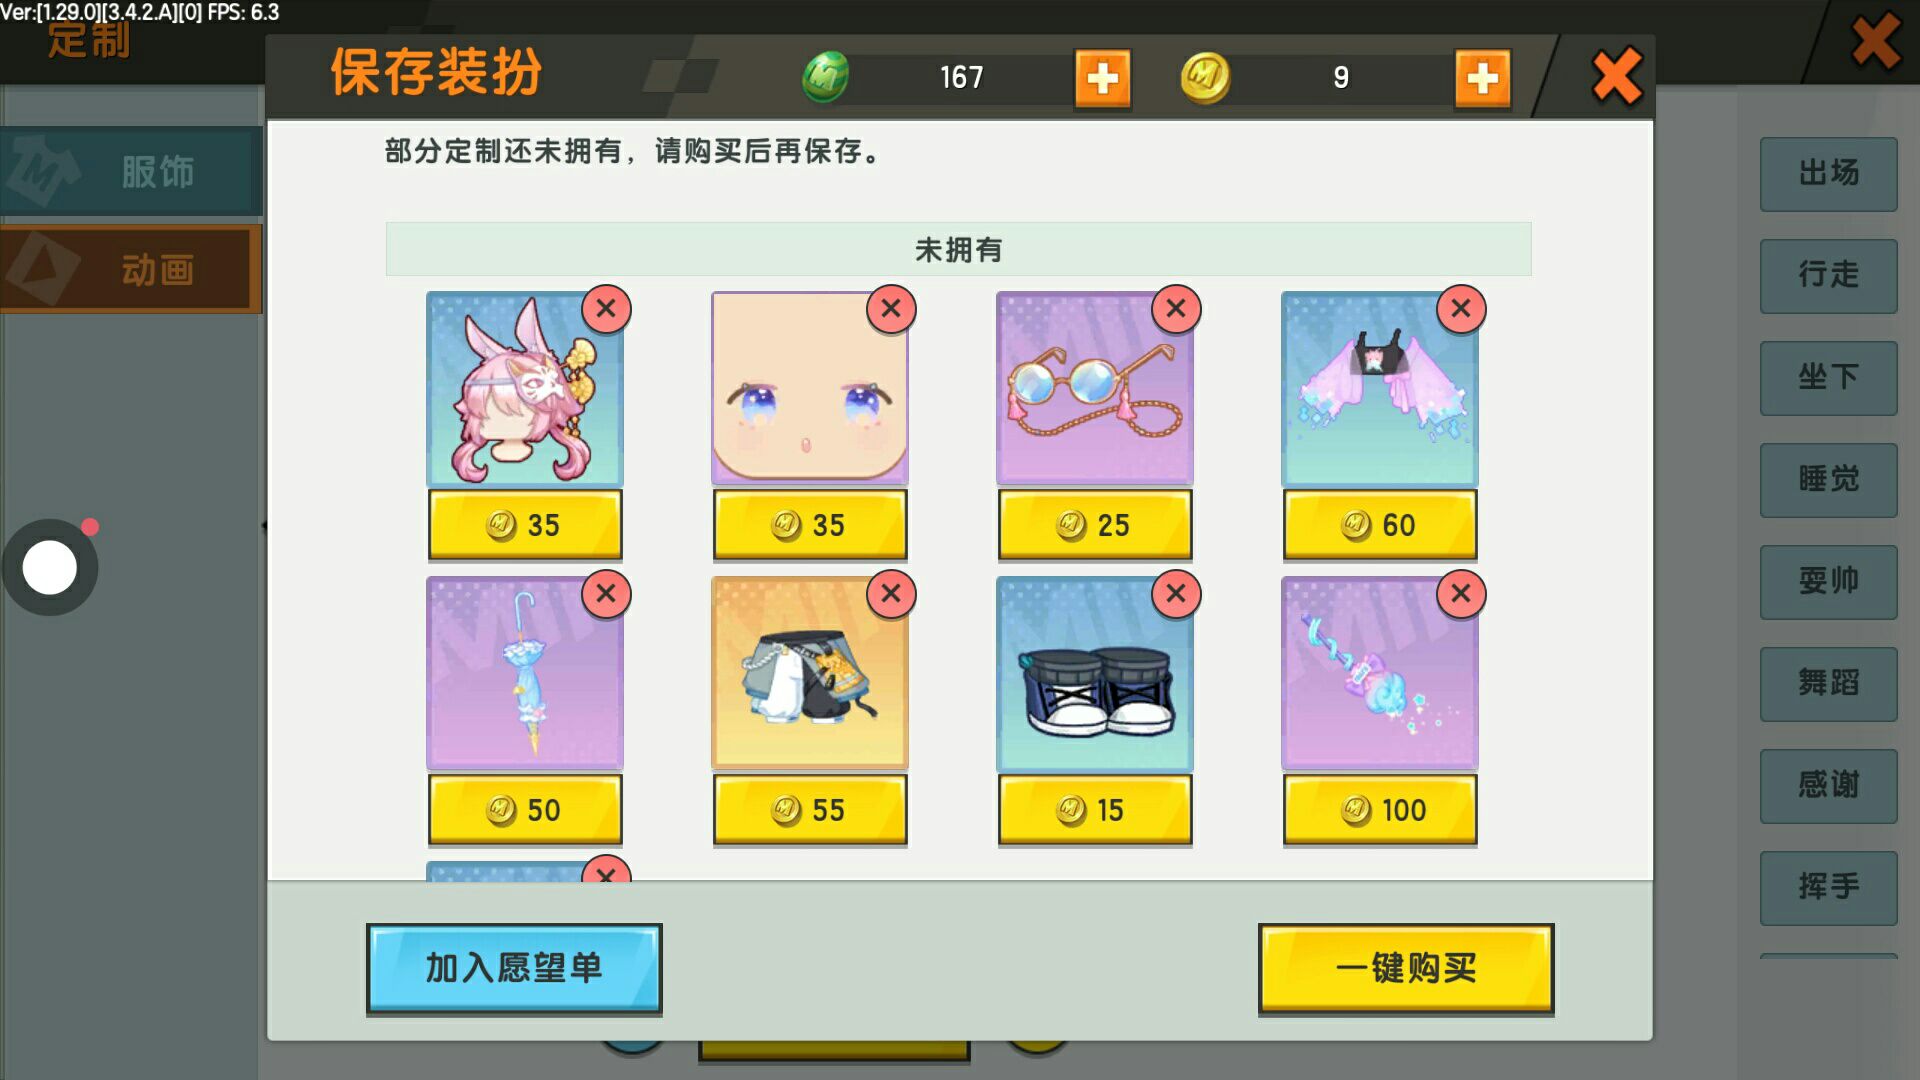
Task: Remove the pink bunny hair item
Action: tap(606, 309)
